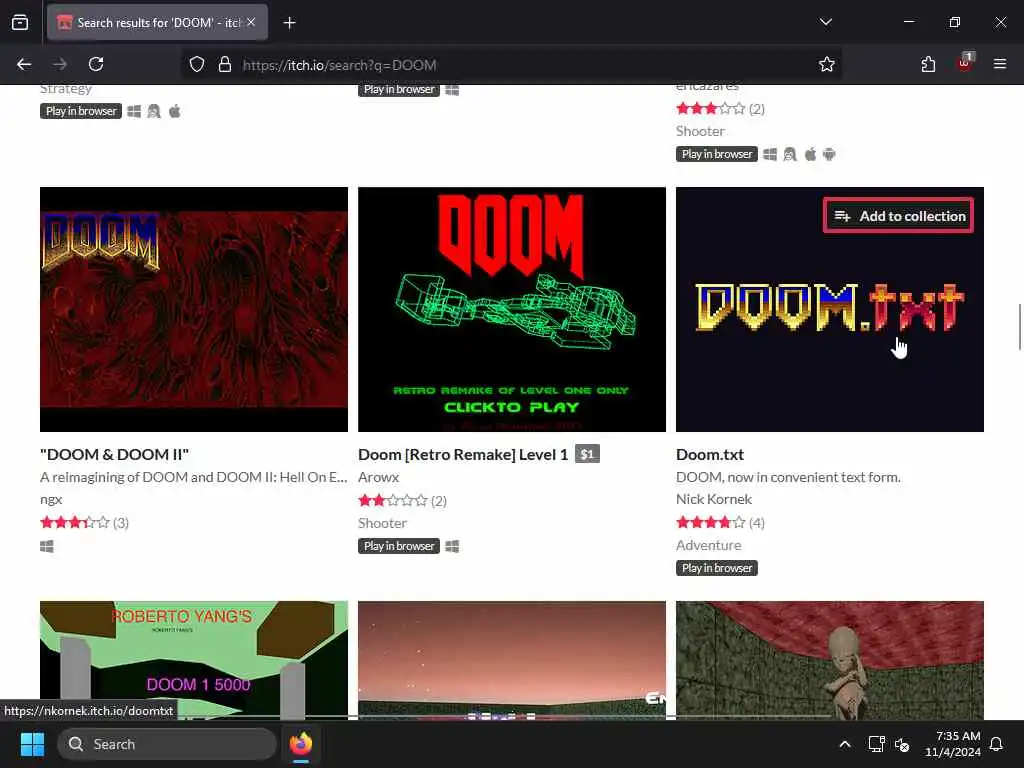The width and height of the screenshot is (1024, 768).
Task: Open the Windows Start menu
Action: tap(32, 744)
